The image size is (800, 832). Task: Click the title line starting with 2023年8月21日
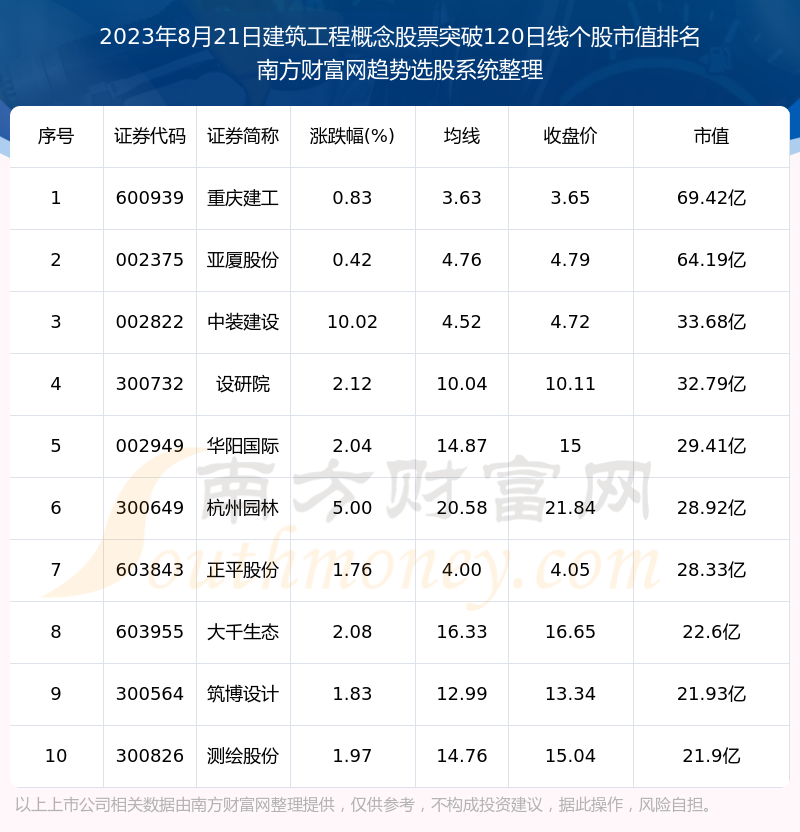(400, 37)
